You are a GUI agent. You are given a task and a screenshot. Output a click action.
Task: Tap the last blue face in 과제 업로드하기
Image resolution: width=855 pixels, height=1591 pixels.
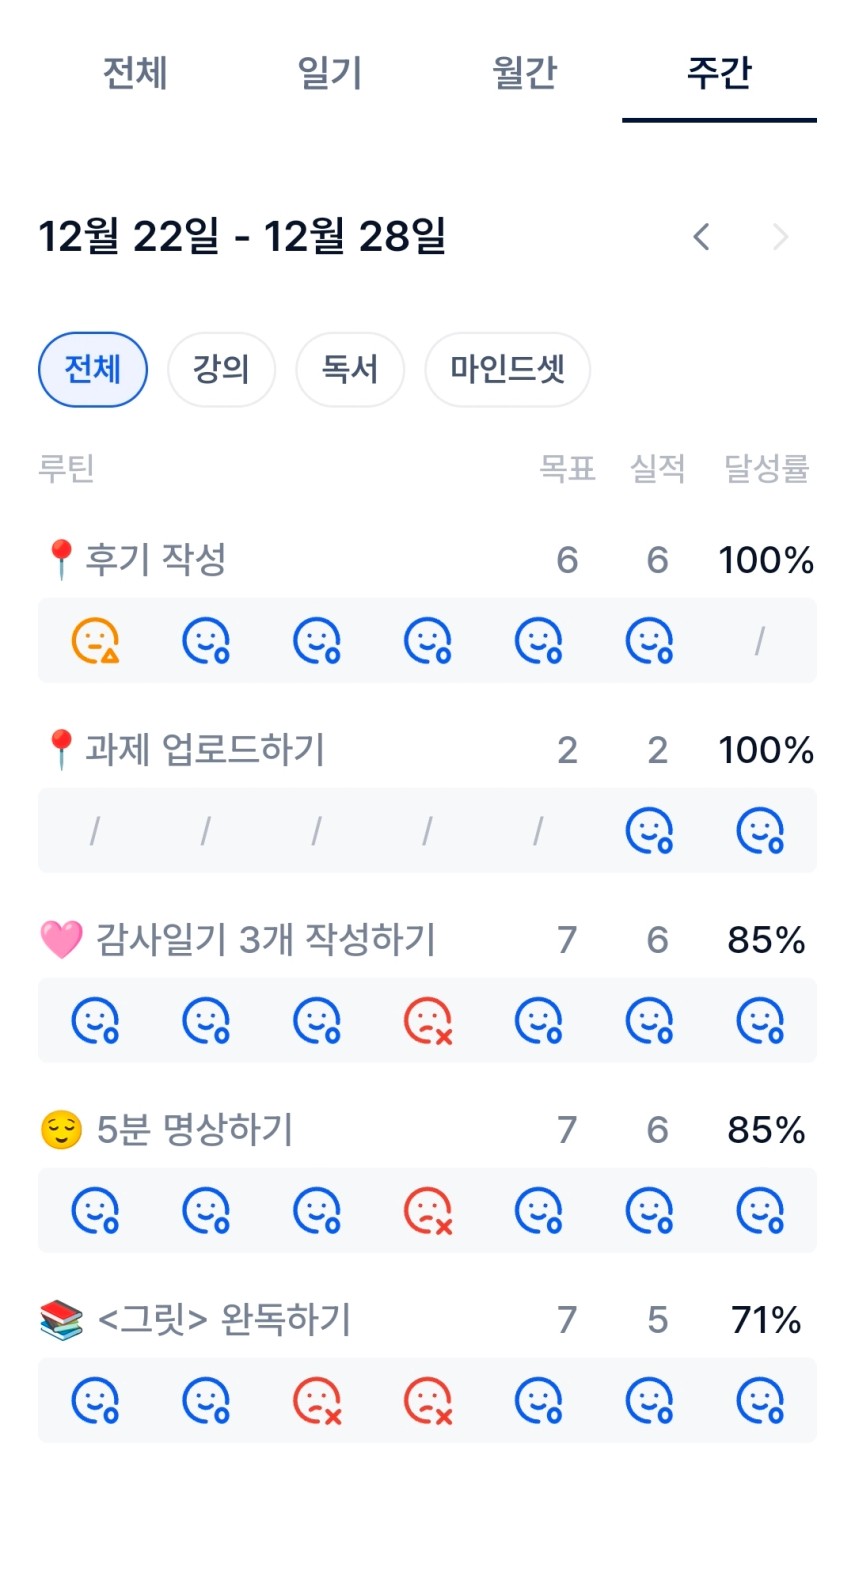(760, 831)
